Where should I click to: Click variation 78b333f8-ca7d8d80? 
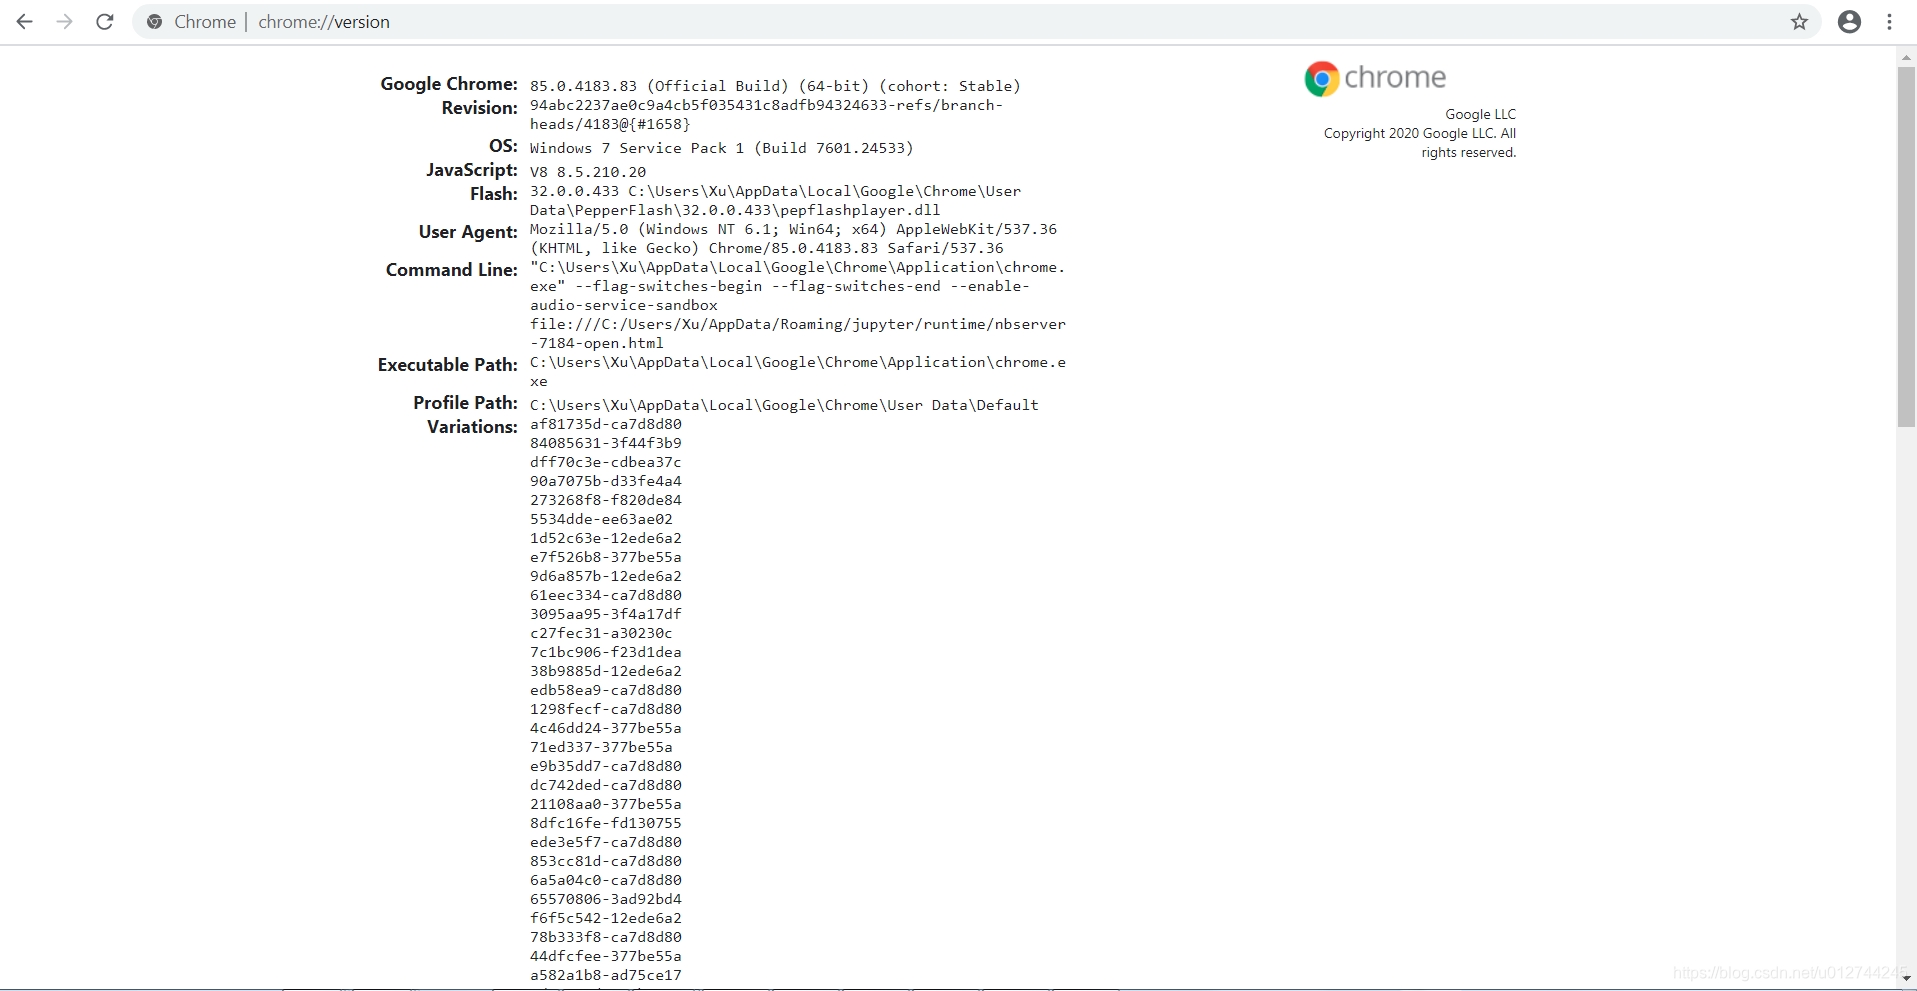[x=606, y=937]
